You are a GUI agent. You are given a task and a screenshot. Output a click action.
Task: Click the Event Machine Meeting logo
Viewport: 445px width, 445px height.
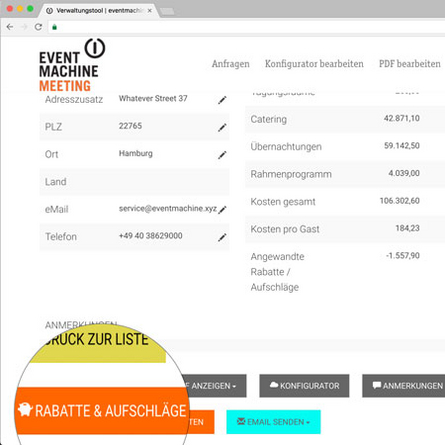72,65
